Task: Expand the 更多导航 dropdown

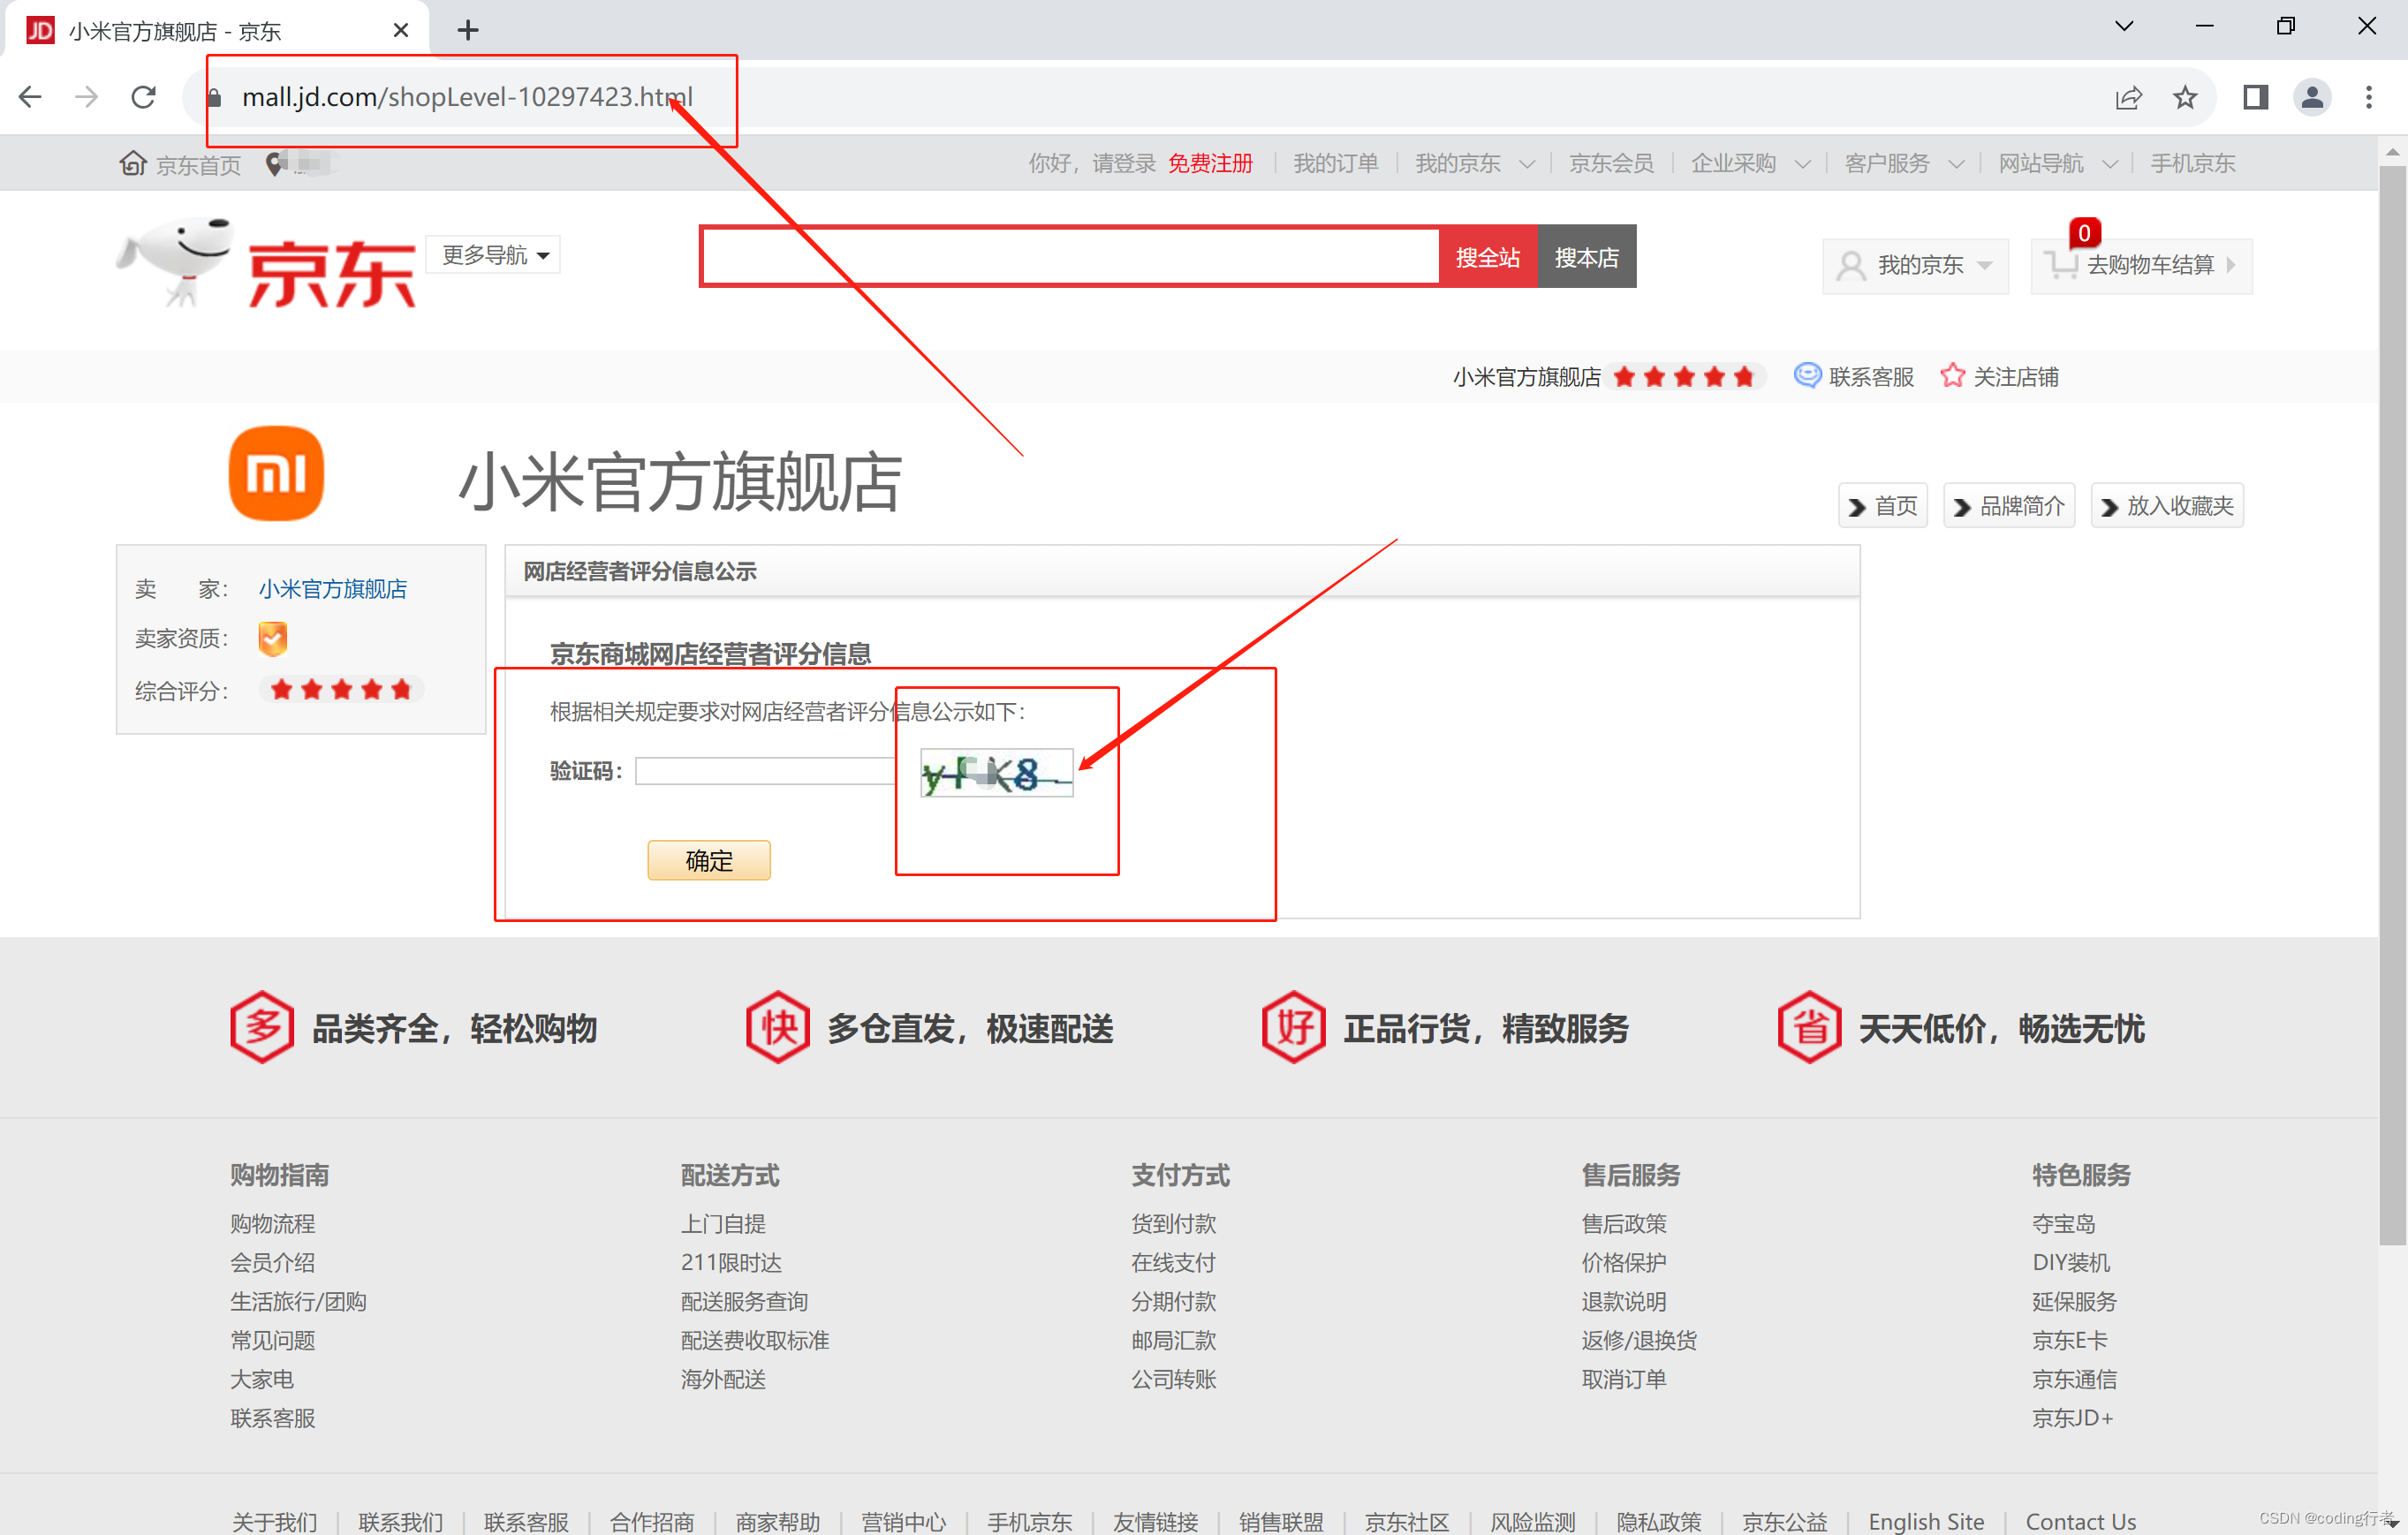Action: coord(492,254)
